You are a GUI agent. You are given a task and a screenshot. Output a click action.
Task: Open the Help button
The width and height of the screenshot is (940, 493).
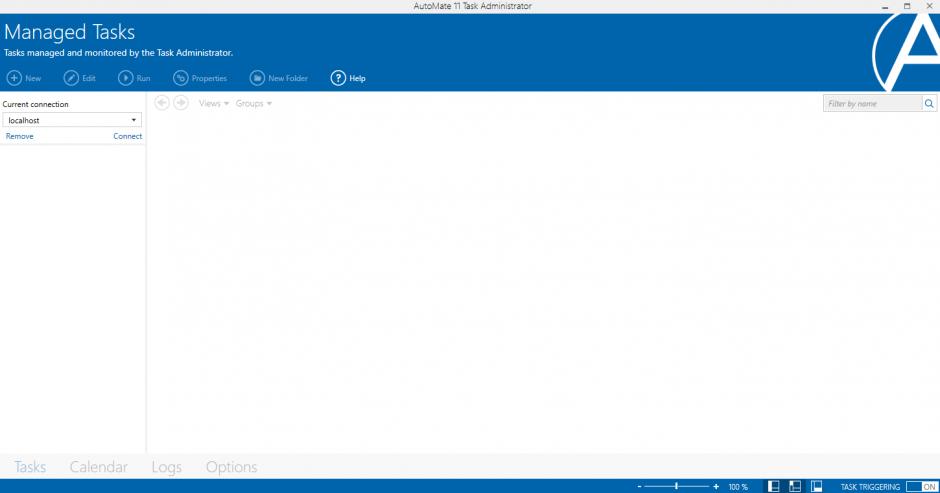(348, 78)
